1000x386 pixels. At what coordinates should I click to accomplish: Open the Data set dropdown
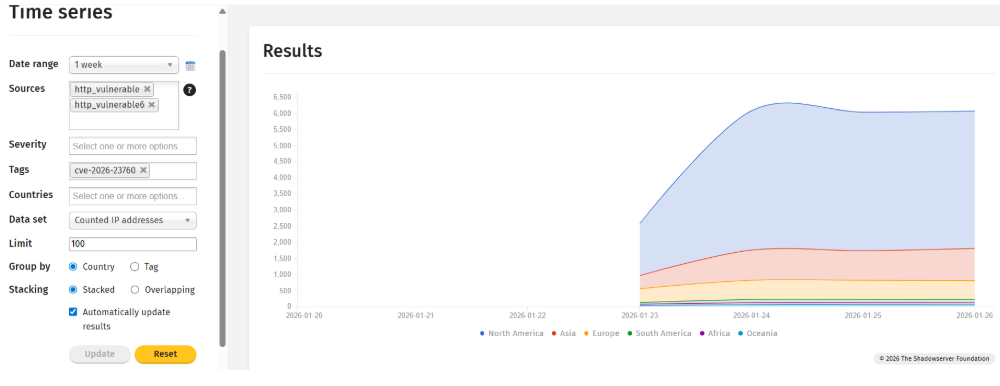click(x=133, y=220)
